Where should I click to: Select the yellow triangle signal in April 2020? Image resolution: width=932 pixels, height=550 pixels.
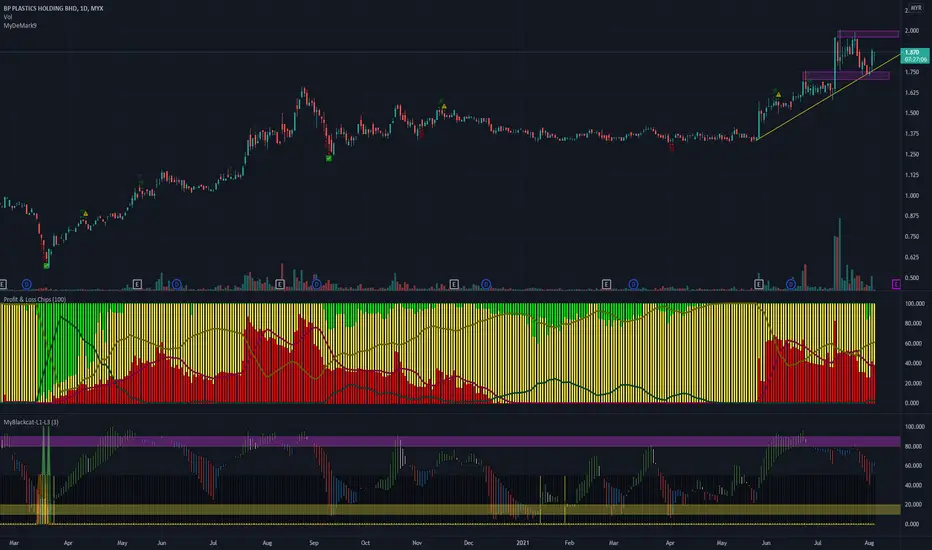coord(86,213)
